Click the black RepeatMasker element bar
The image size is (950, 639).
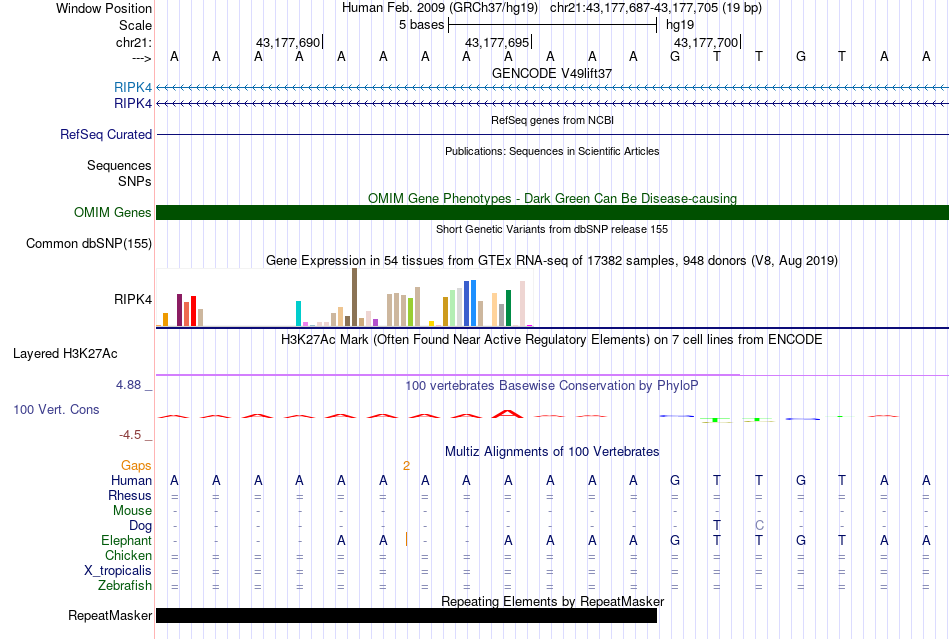[x=407, y=615]
